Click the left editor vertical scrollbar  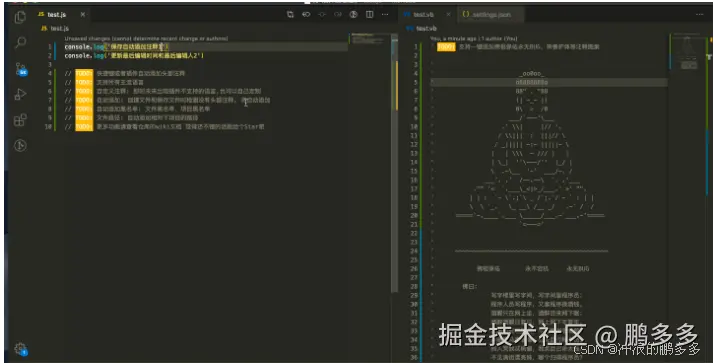(x=394, y=164)
